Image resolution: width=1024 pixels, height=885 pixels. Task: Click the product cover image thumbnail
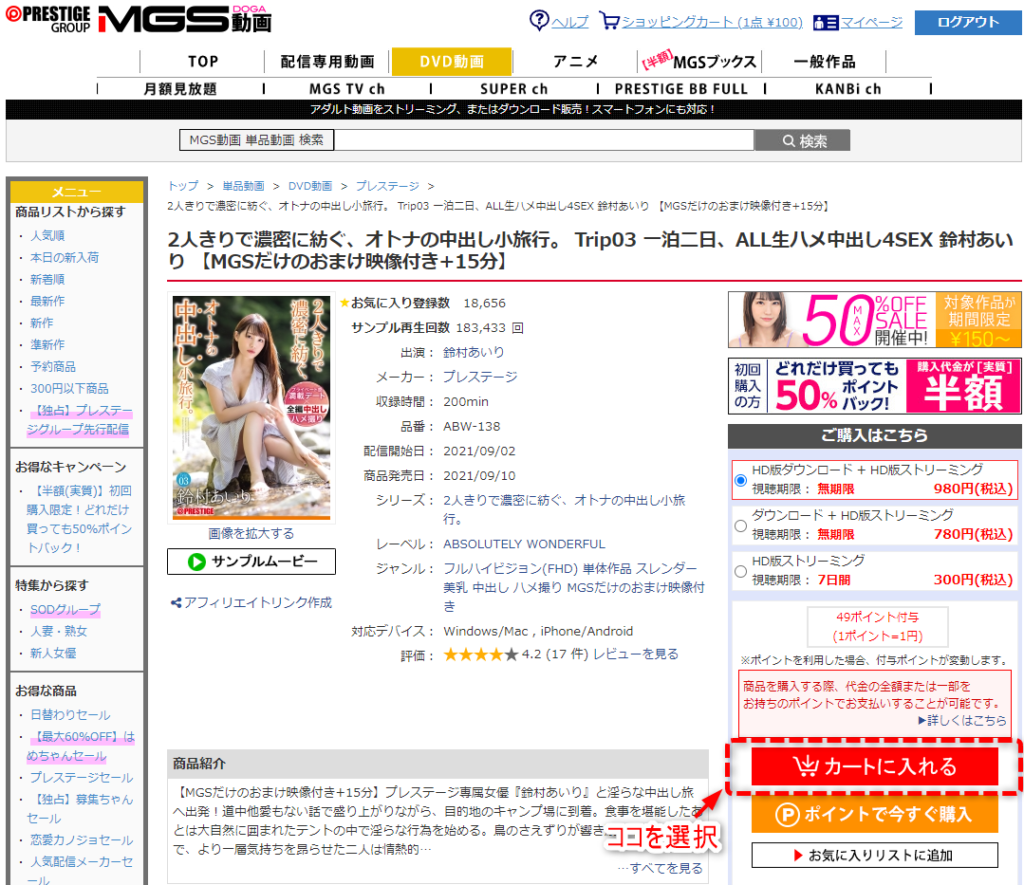(x=251, y=407)
